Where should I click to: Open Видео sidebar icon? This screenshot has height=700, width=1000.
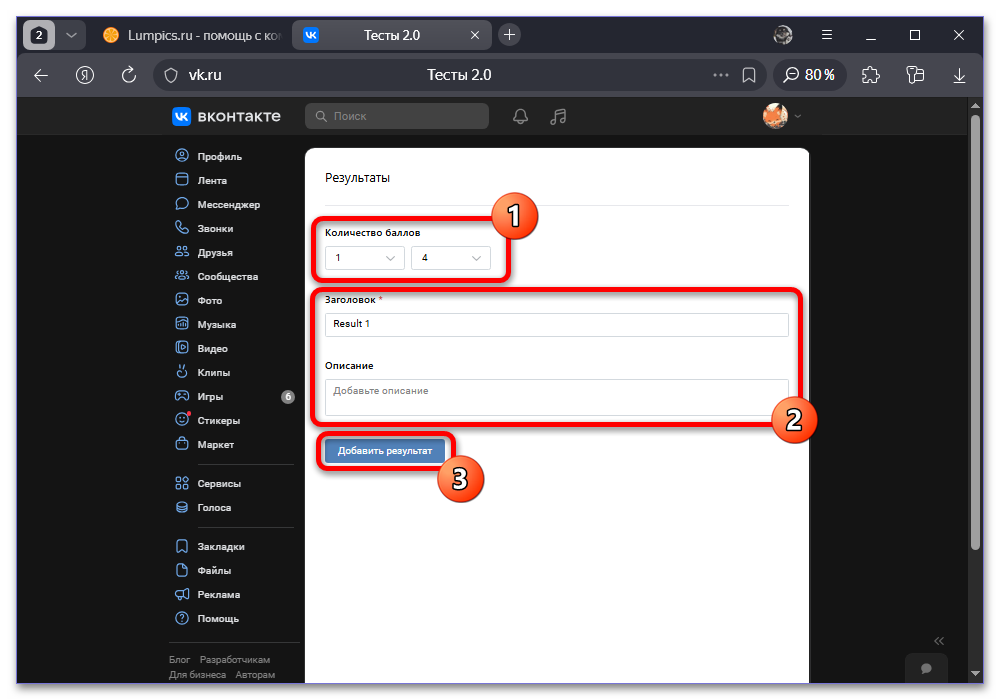click(182, 348)
